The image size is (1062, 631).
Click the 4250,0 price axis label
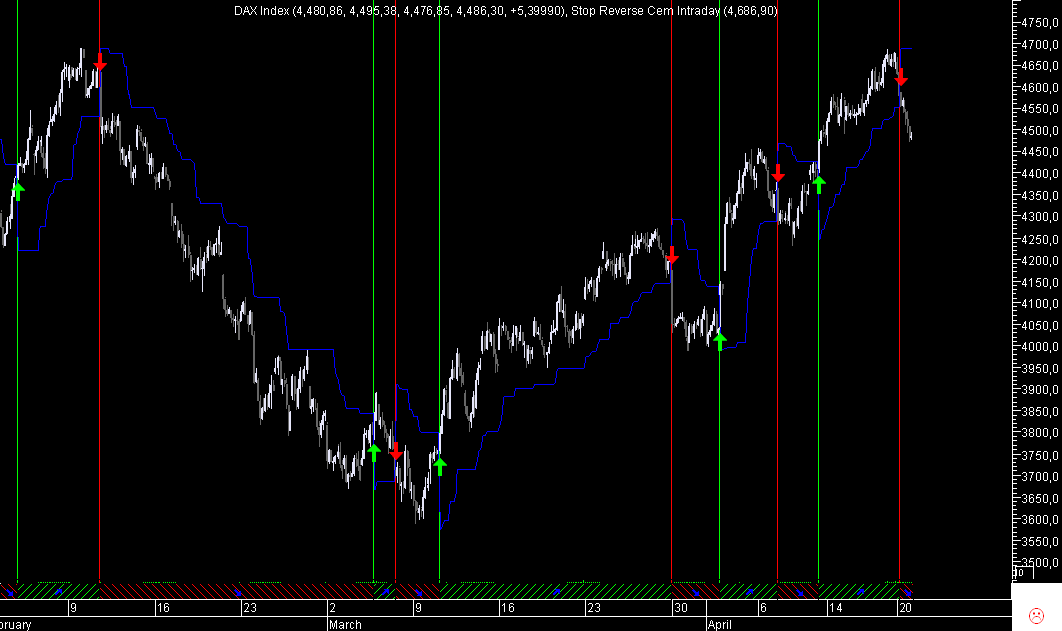(x=1040, y=239)
